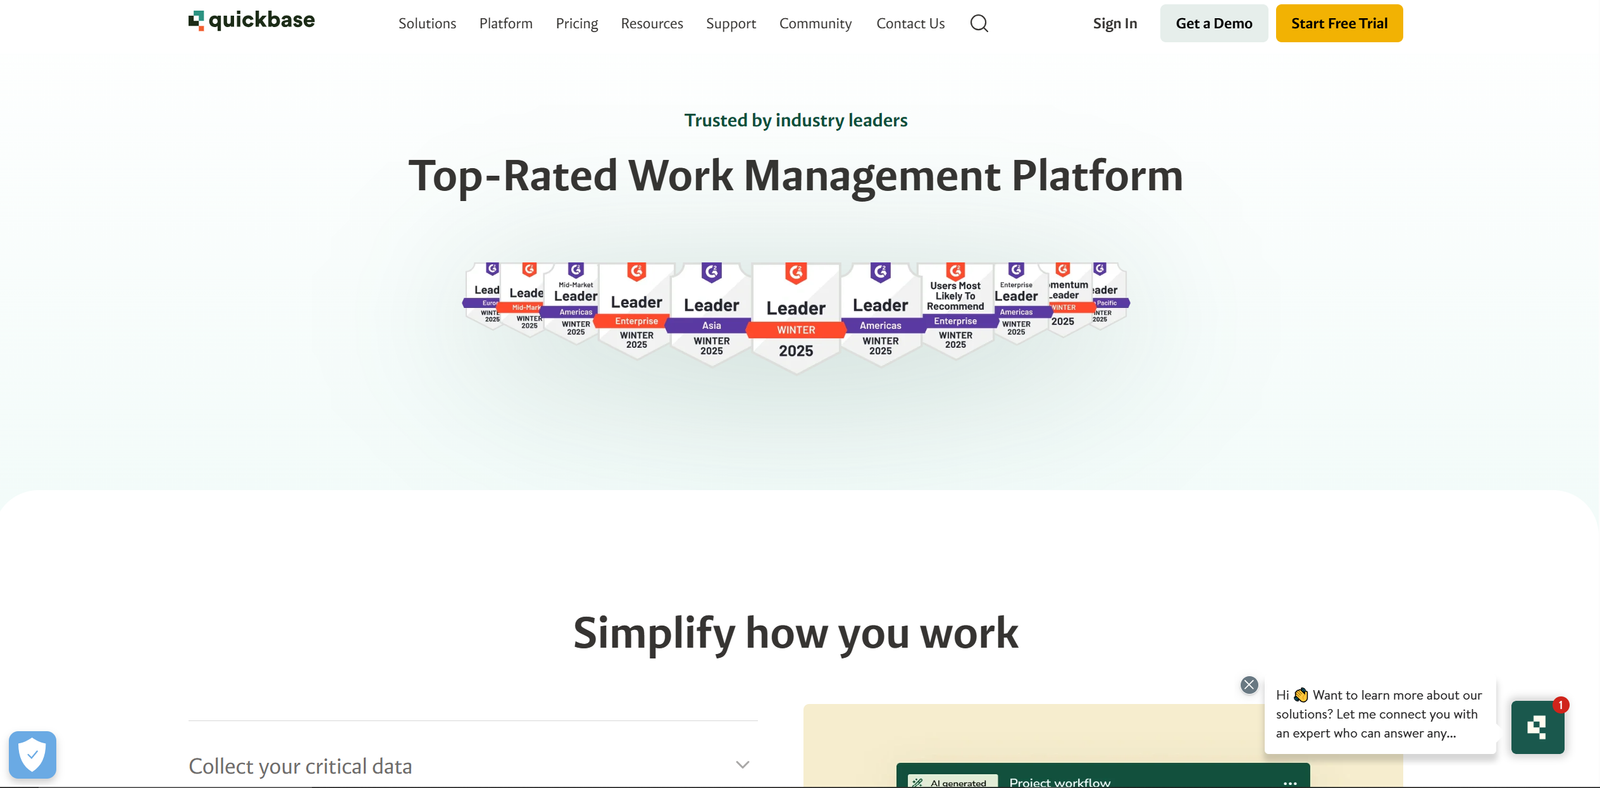Click the 'Top-Rated Work Management Platform' heading

click(796, 176)
